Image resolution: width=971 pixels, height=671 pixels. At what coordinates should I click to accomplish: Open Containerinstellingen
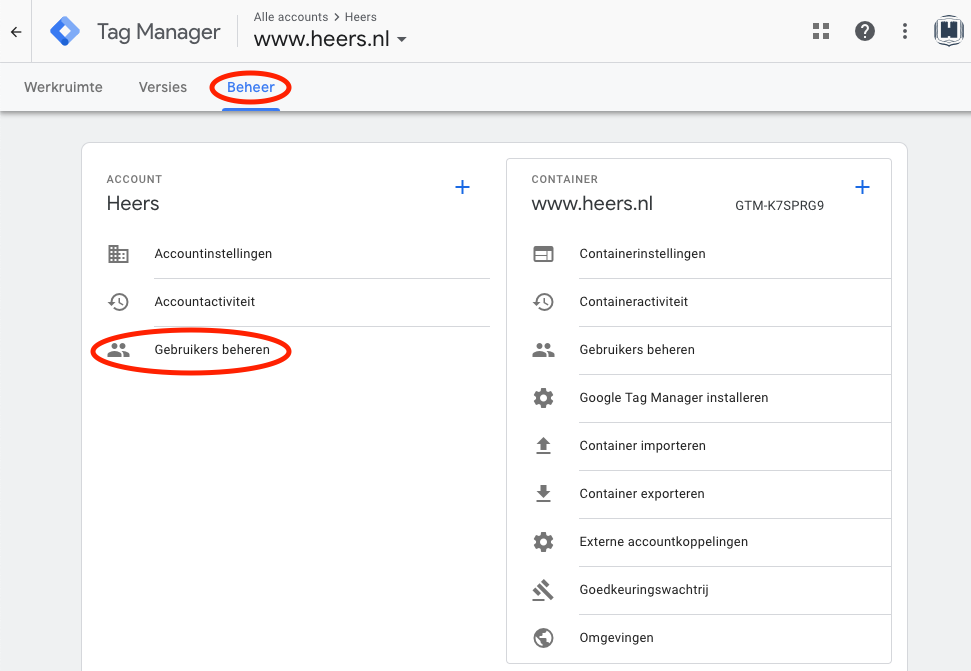pos(642,254)
